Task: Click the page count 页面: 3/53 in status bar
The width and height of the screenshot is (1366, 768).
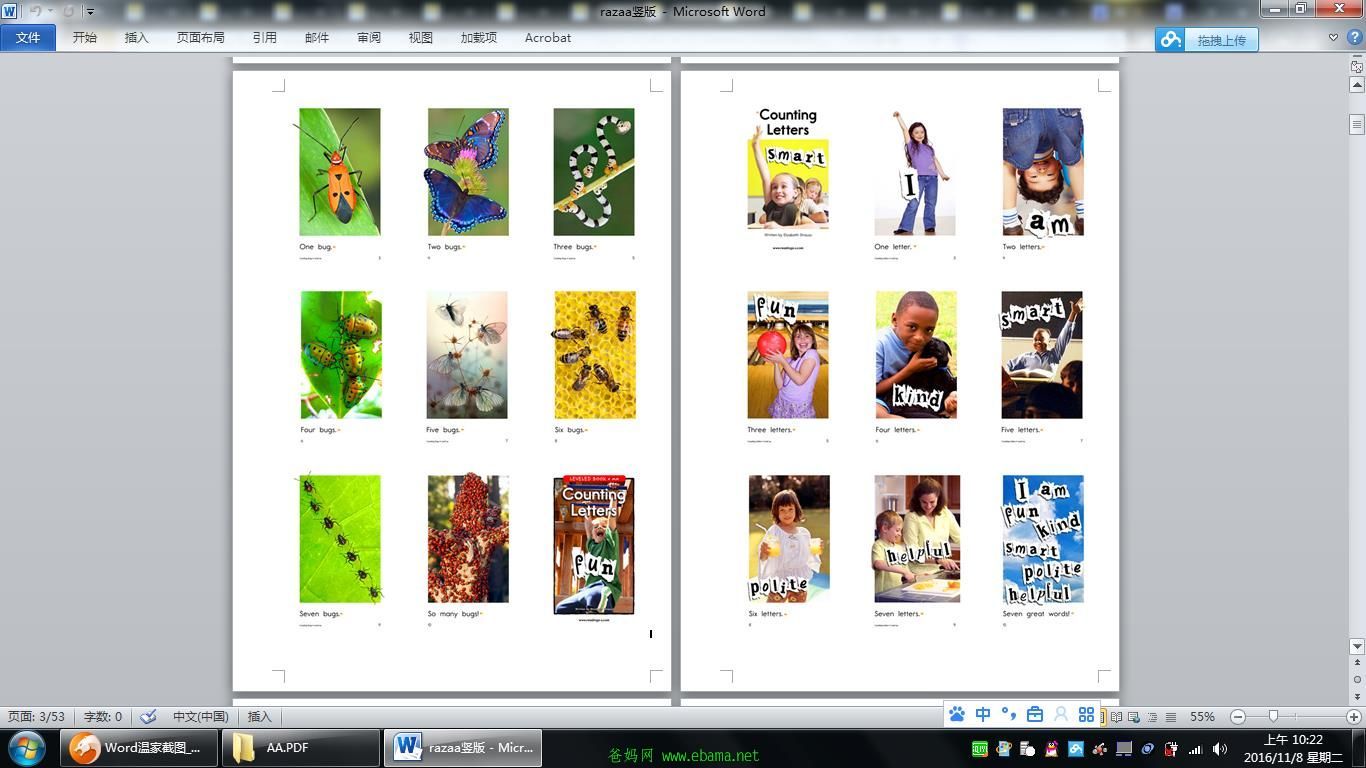Action: click(36, 717)
